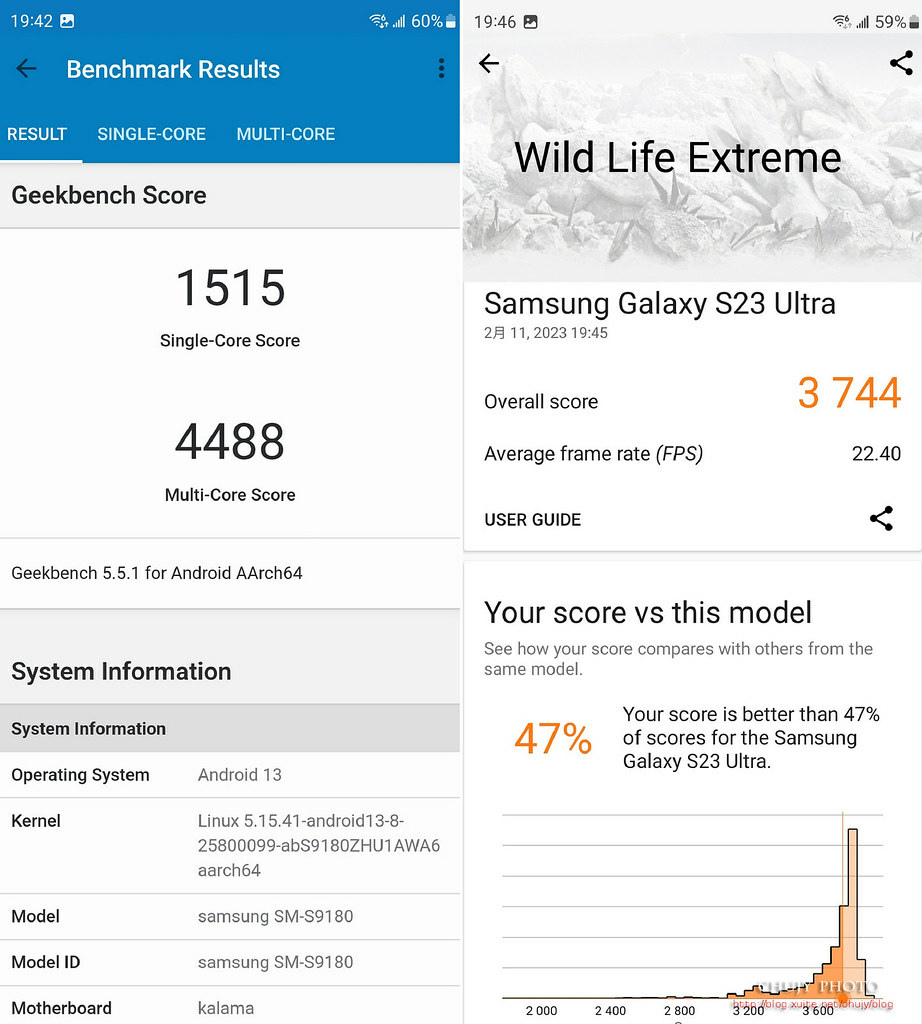This screenshot has height=1024, width=922.
Task: Tap the Overall score value 3 744
Action: pos(849,392)
